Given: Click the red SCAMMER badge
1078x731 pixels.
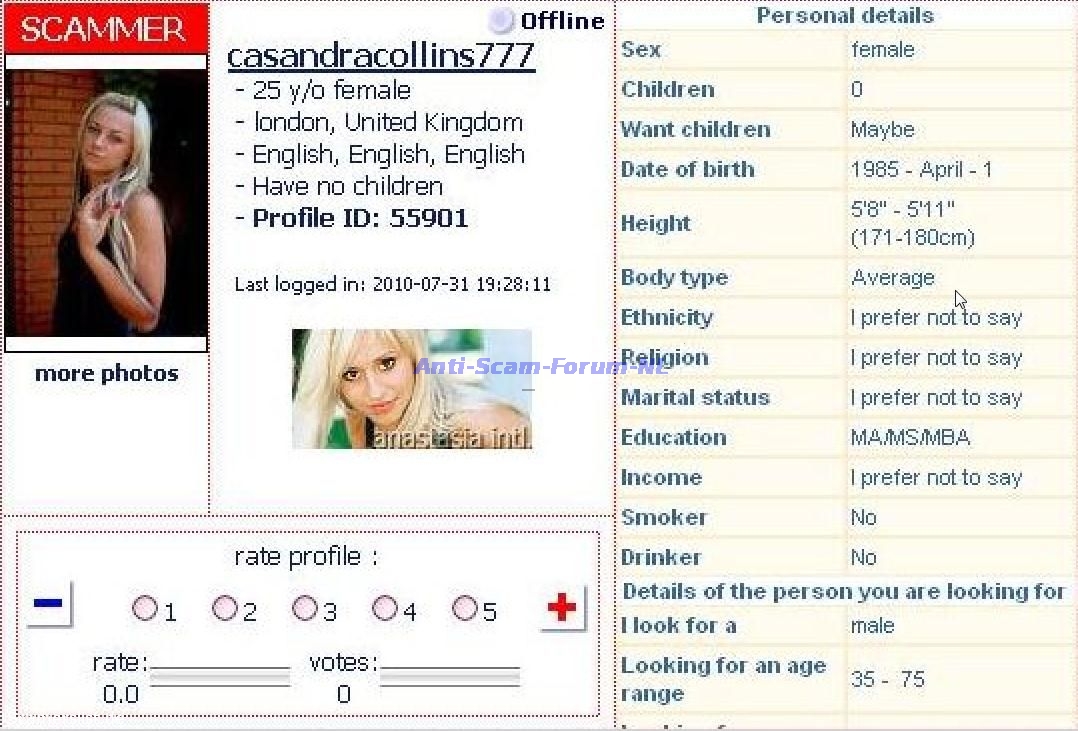Looking at the screenshot, I should [105, 29].
